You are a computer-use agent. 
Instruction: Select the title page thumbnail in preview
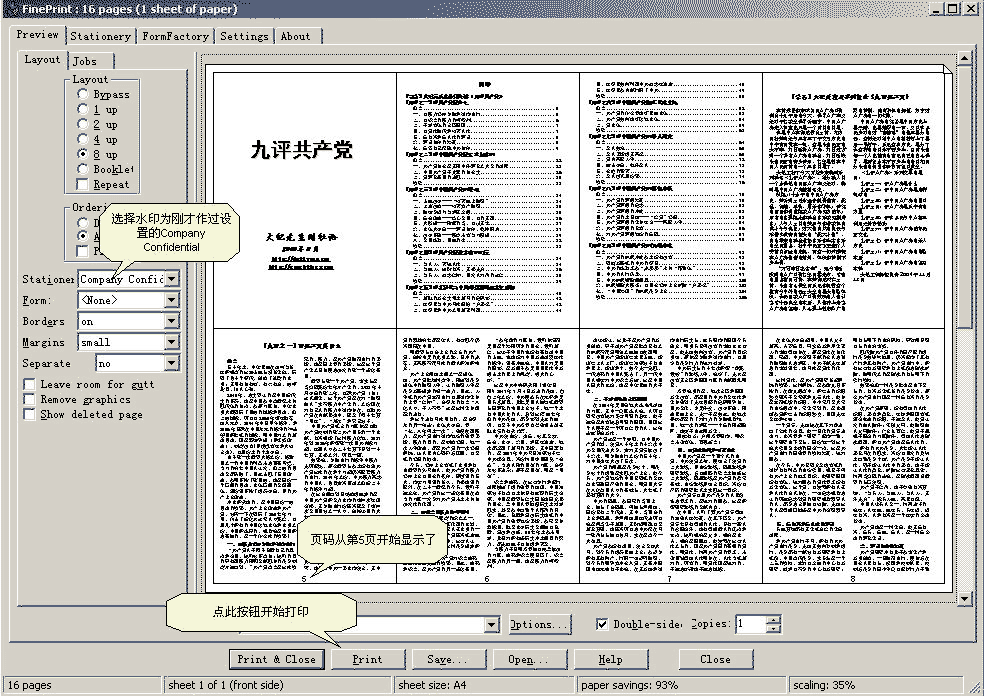304,198
